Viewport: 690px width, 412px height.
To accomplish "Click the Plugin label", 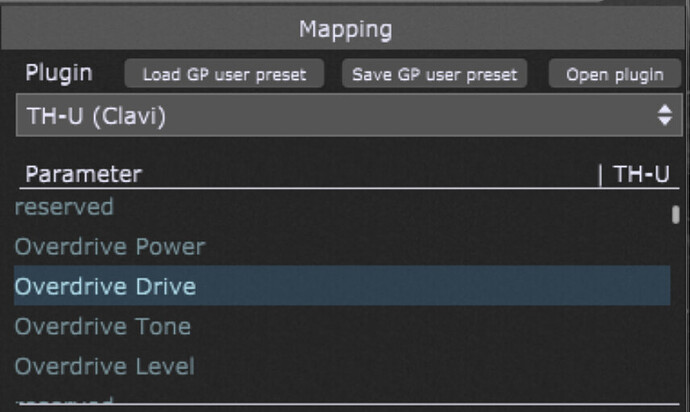I will 59,73.
